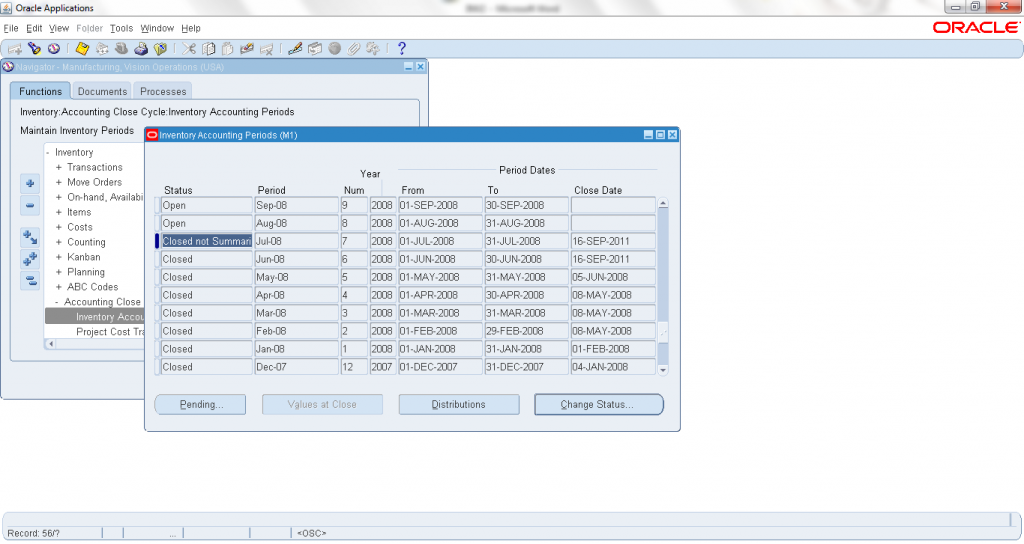Image resolution: width=1024 pixels, height=544 pixels.
Task: Click the Expand All Children navigator button
Action: (30, 259)
